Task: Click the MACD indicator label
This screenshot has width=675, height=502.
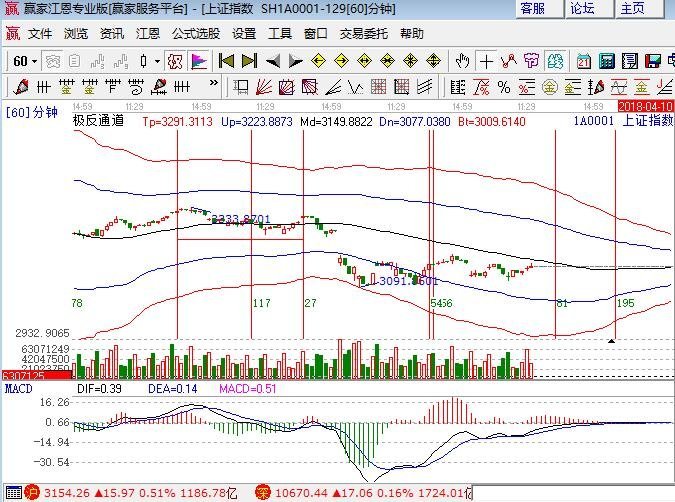Action: pos(19,389)
